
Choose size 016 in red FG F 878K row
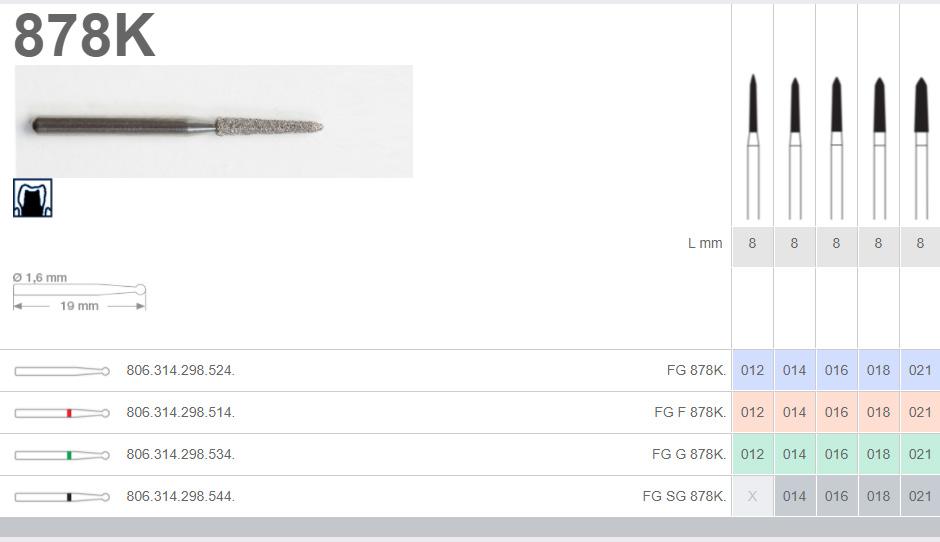pyautogui.click(x=836, y=412)
